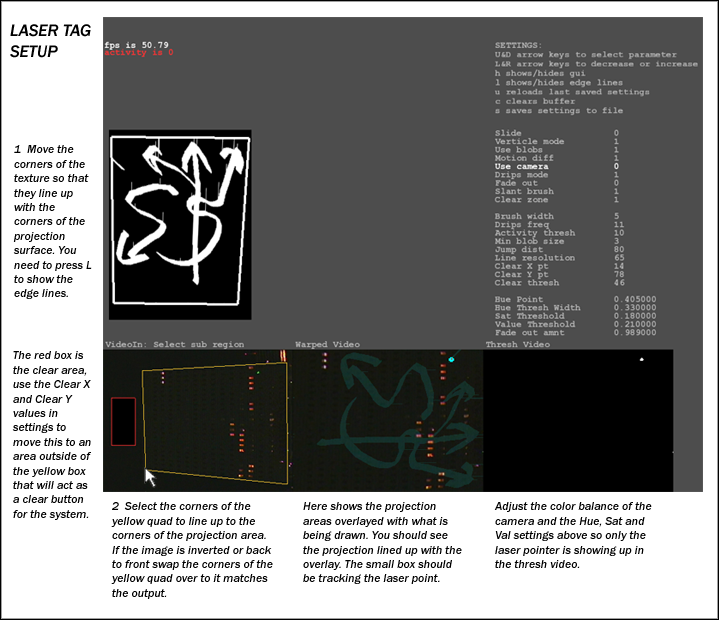
Task: Click inside the red clear-area box
Action: click(x=123, y=421)
